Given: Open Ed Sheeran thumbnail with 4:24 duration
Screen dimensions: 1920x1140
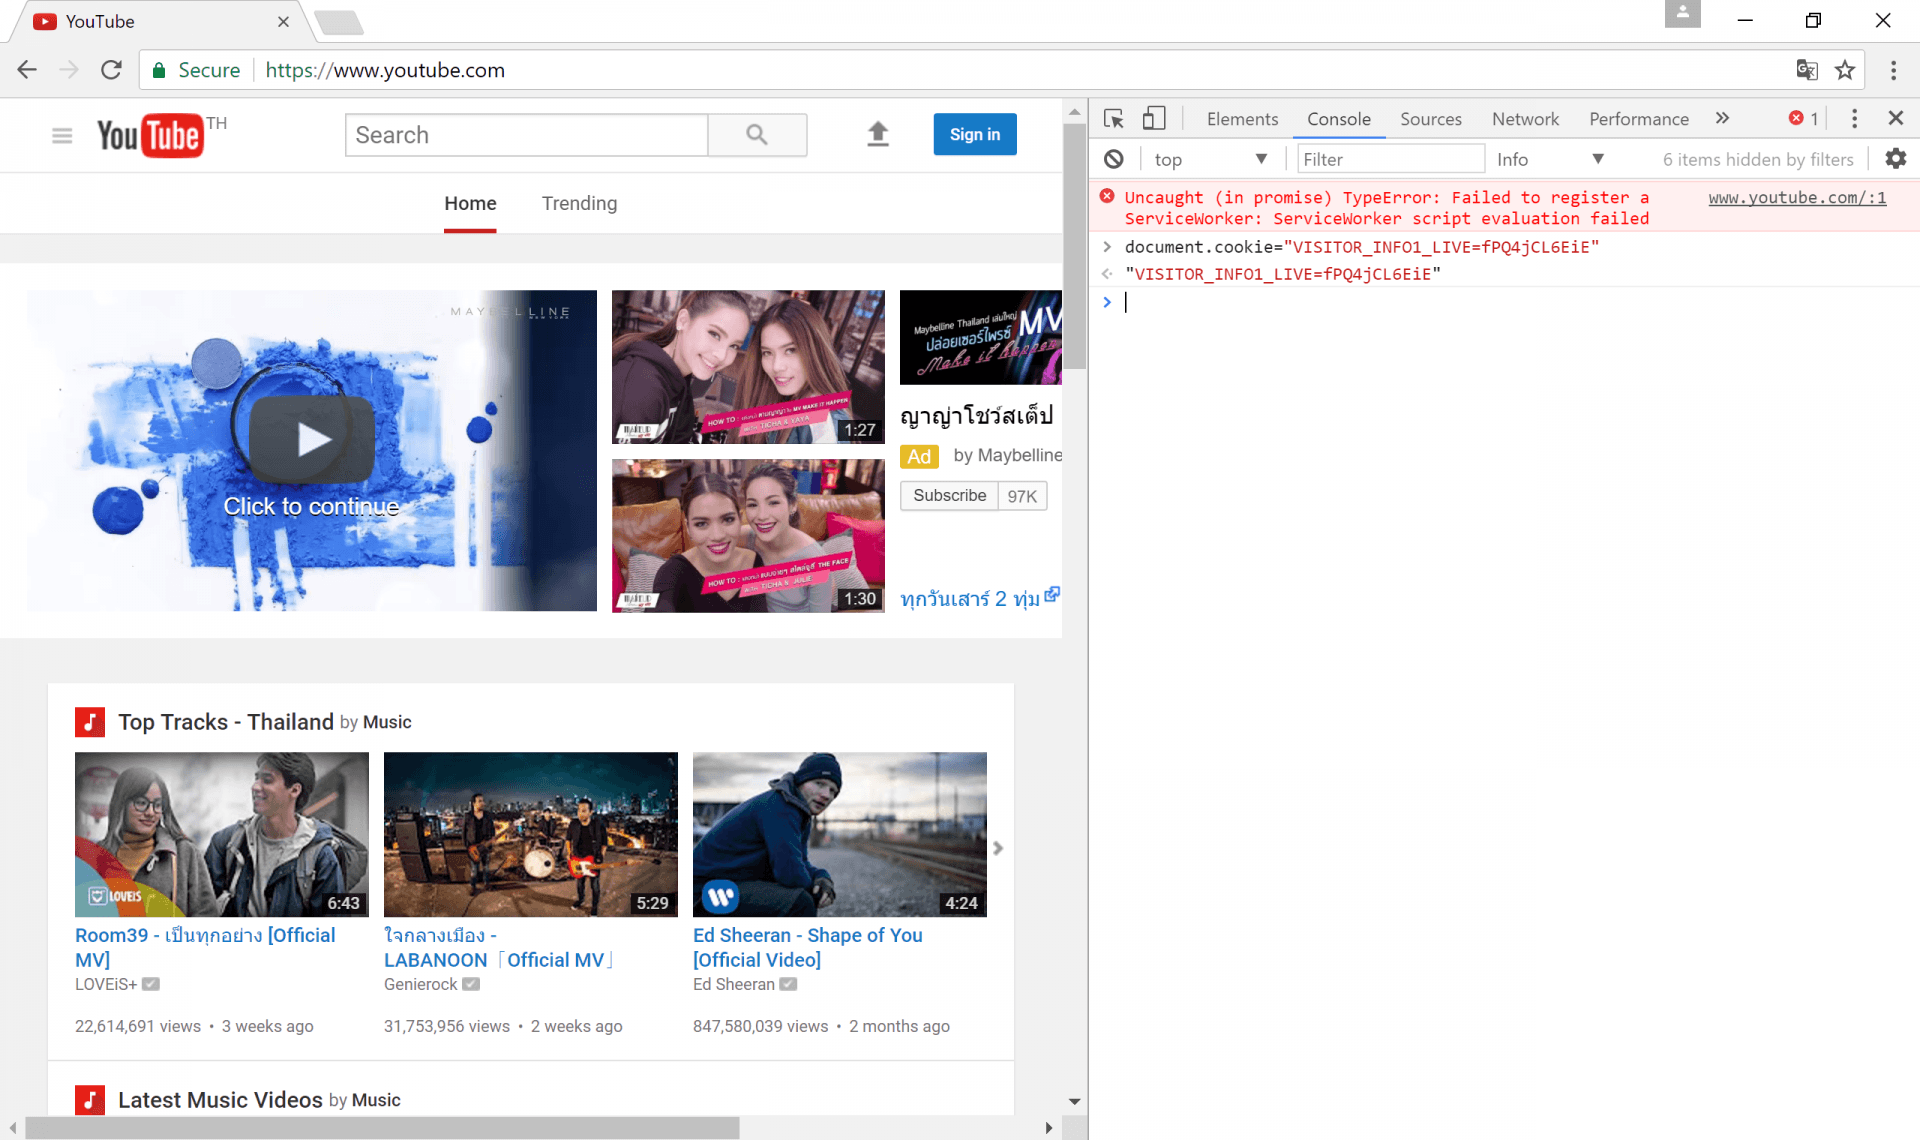Looking at the screenshot, I should tap(840, 834).
